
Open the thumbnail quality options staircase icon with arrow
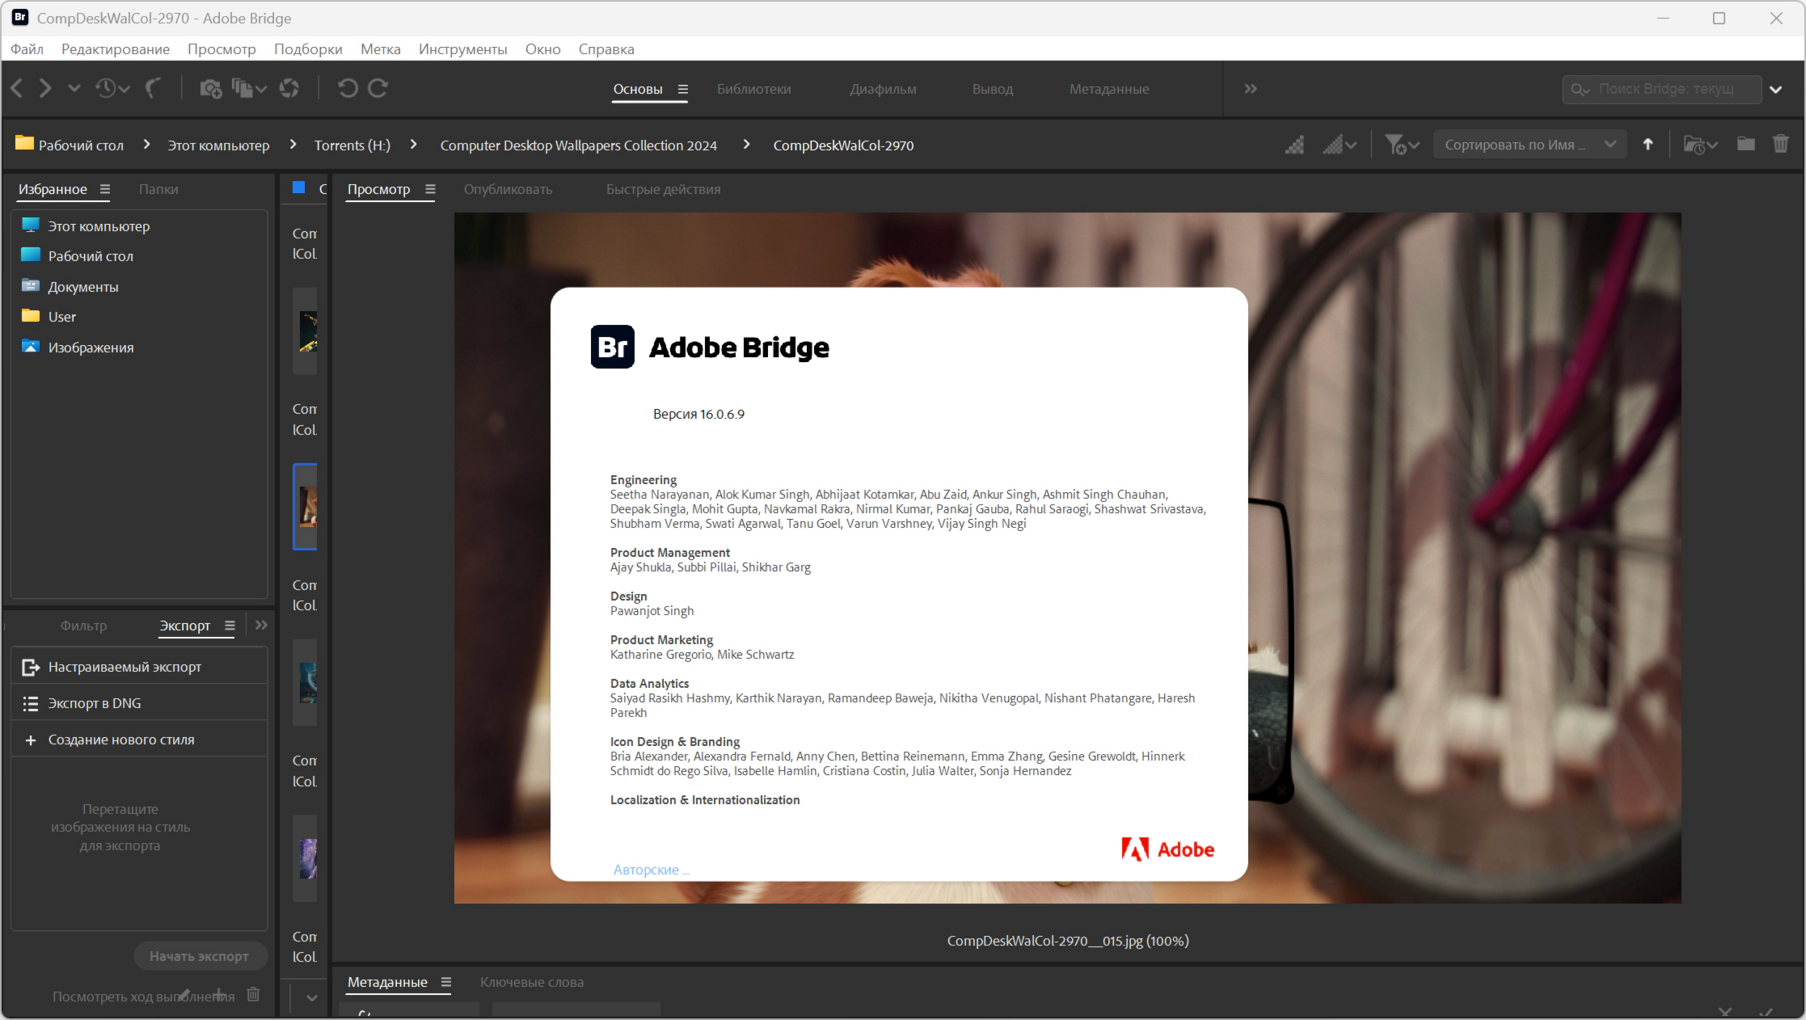1339,145
